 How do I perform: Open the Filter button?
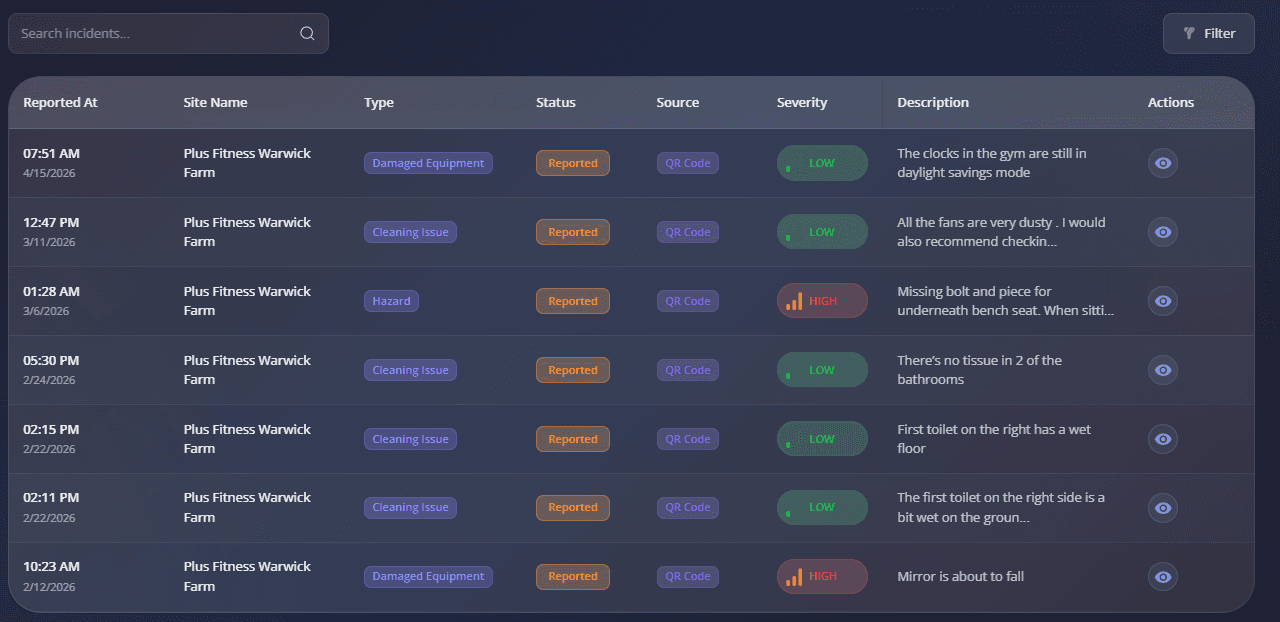1208,33
